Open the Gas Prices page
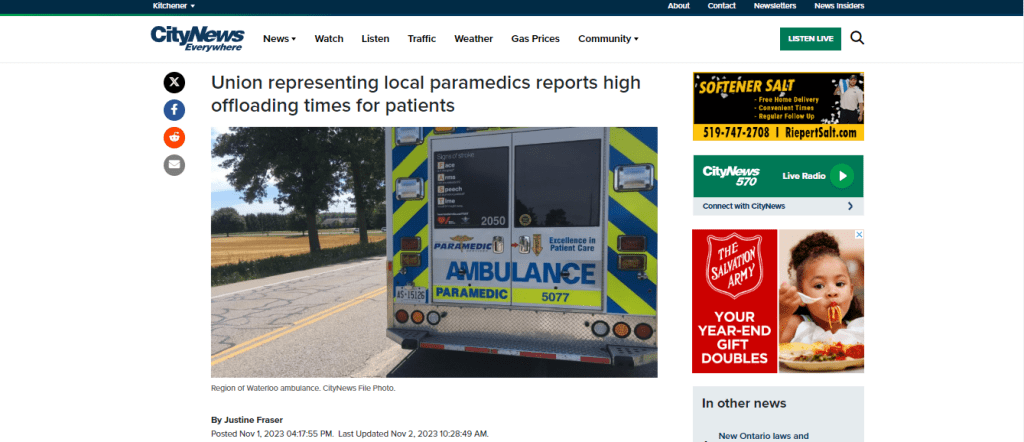 pos(536,39)
